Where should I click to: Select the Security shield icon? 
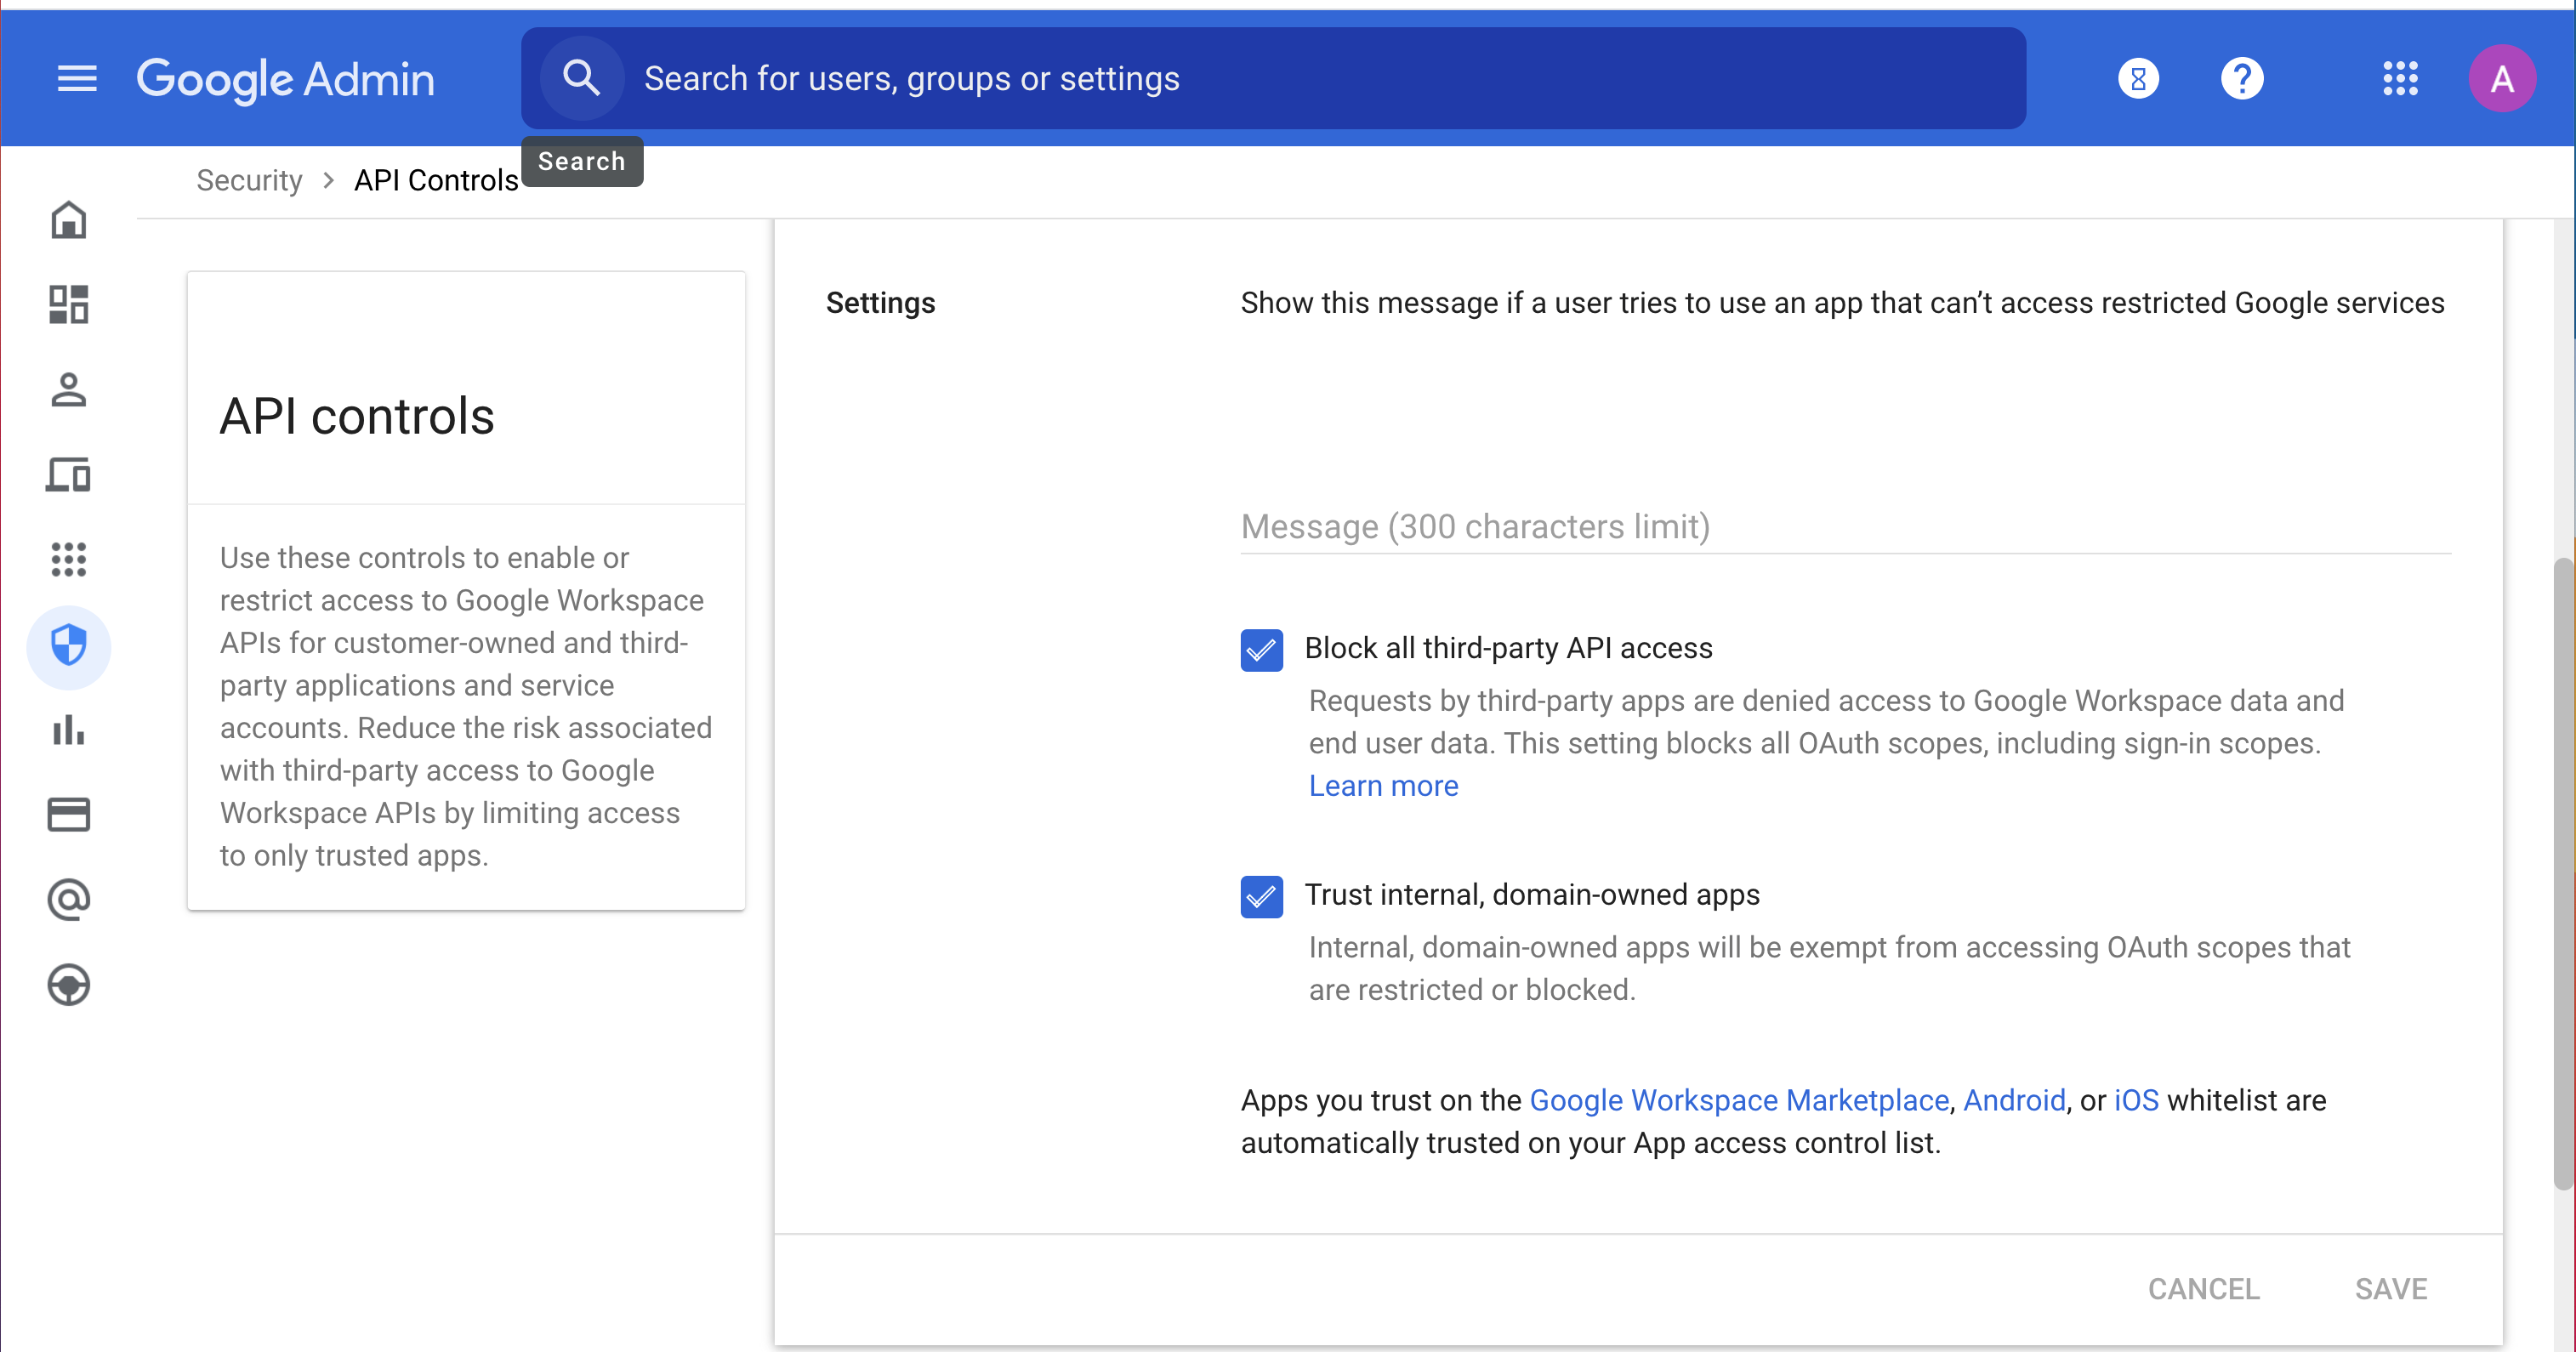pos(68,646)
